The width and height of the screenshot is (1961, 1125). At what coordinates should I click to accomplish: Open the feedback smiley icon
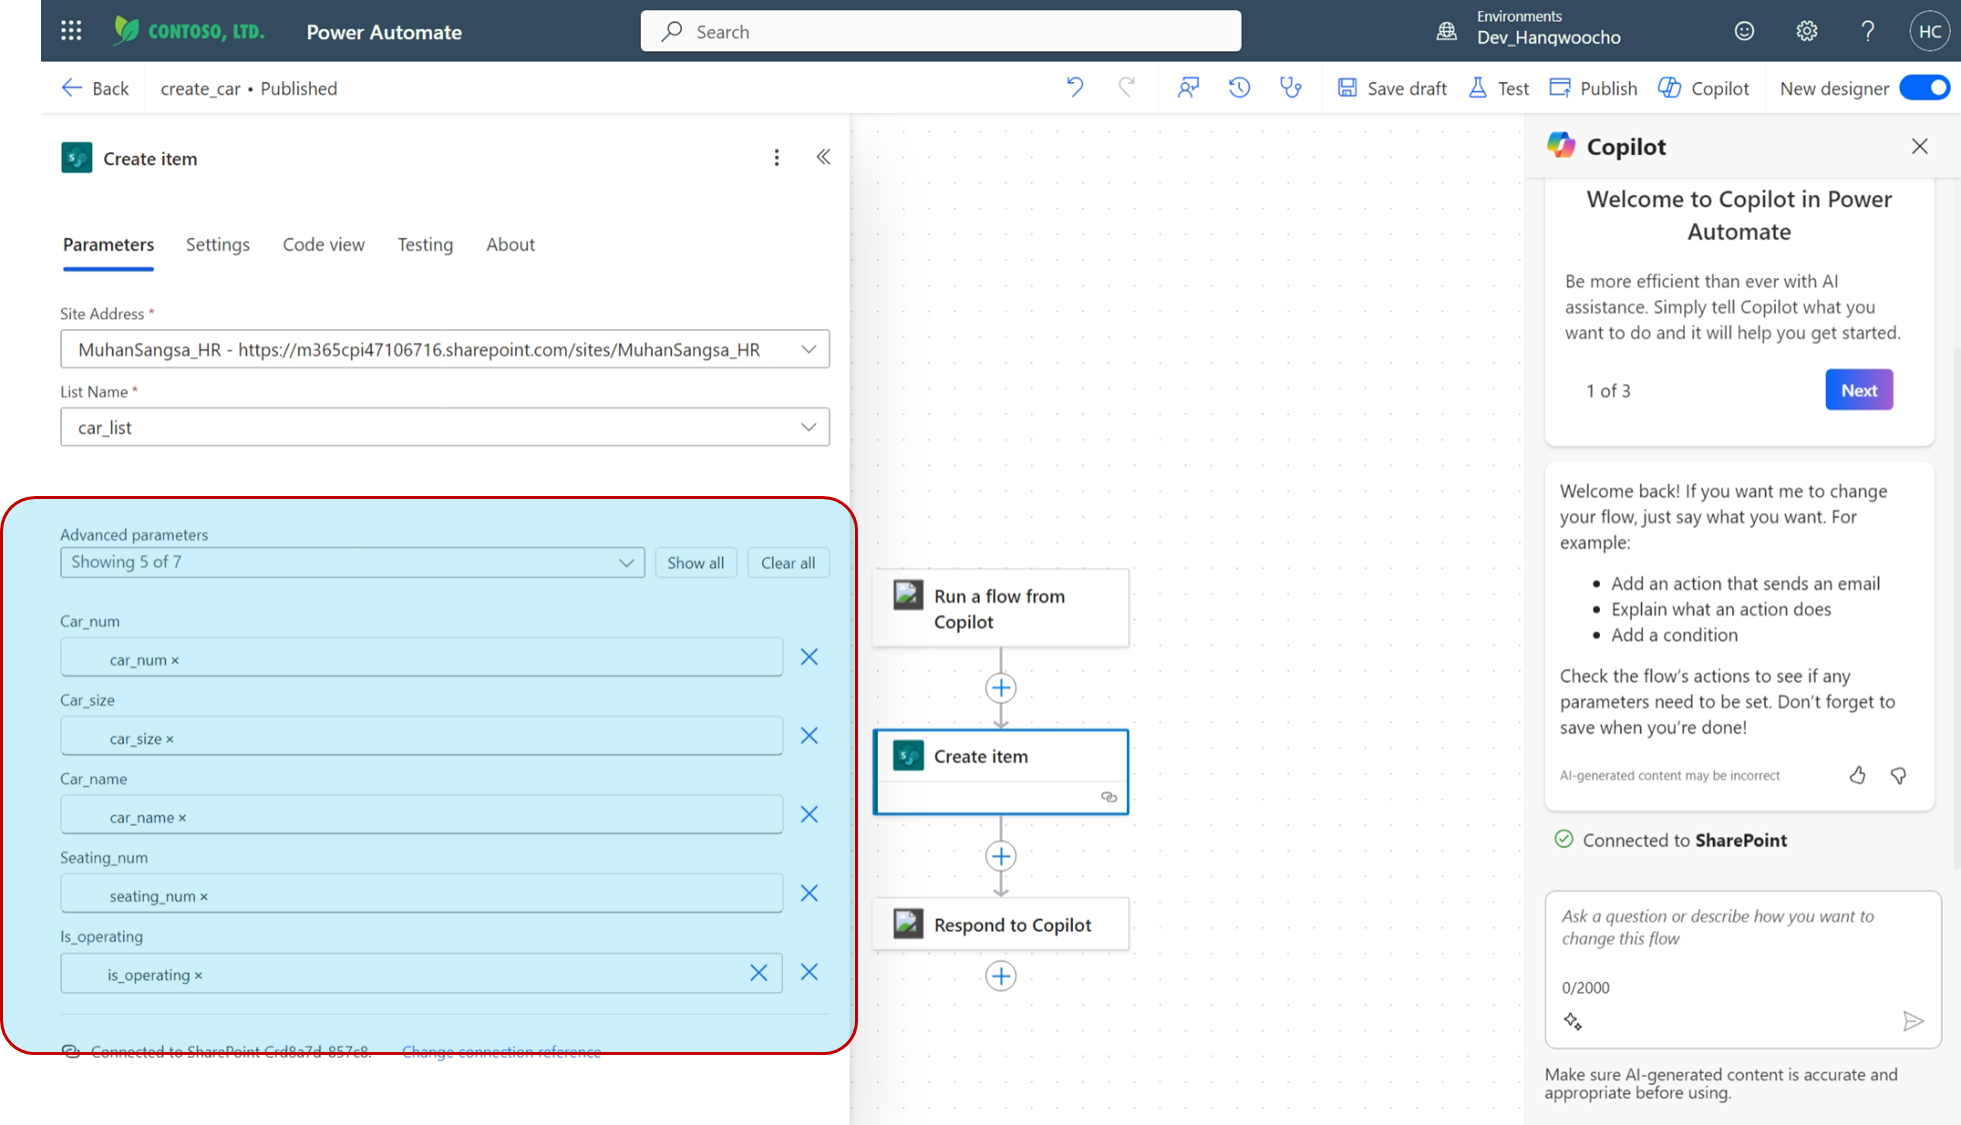pos(1744,31)
